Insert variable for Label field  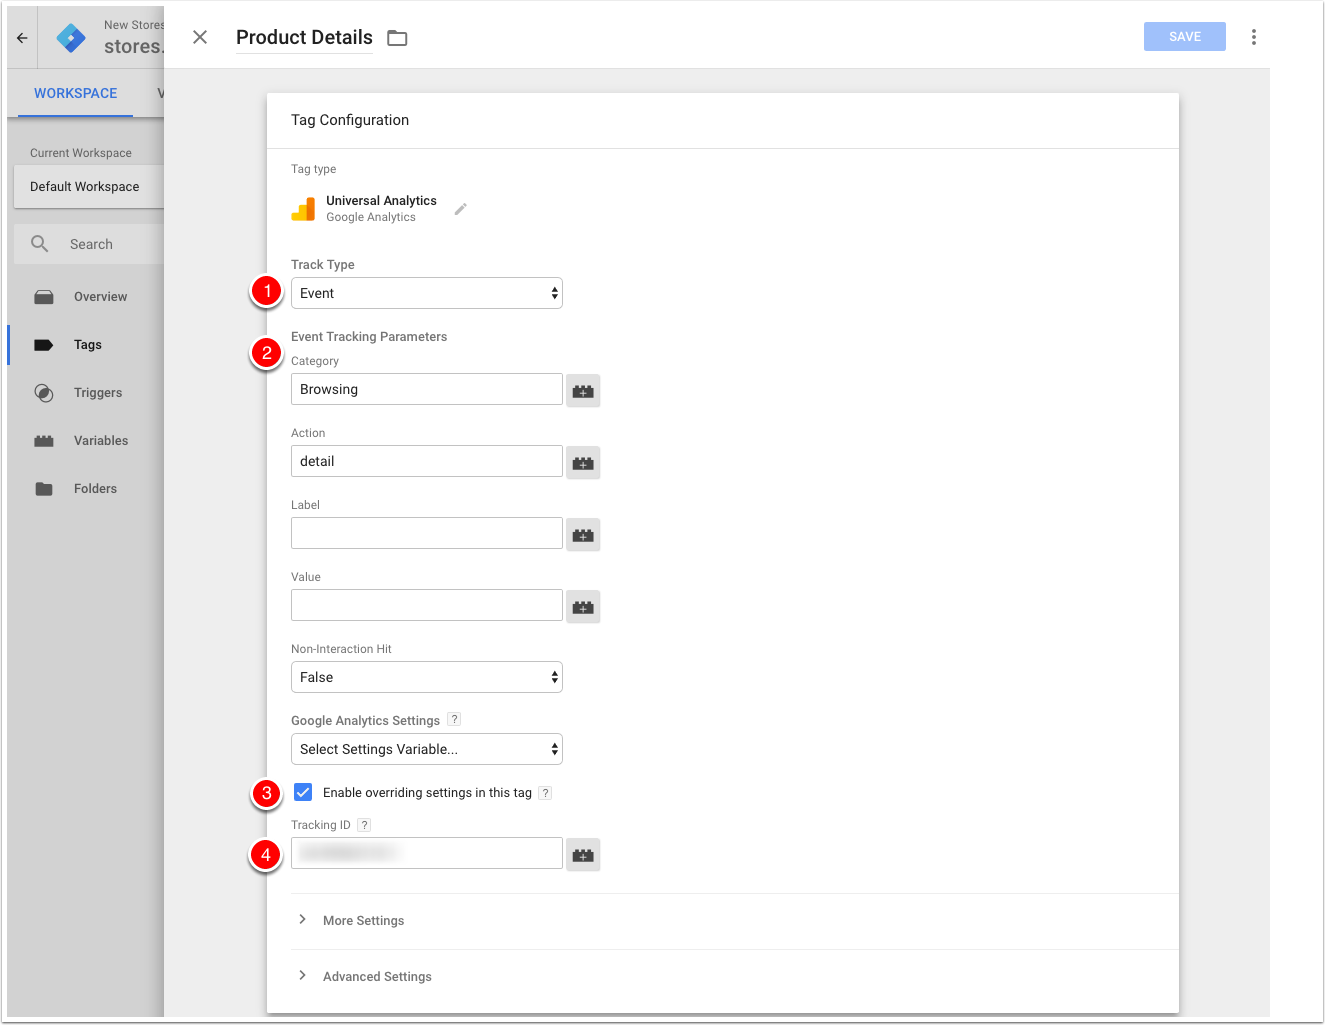pyautogui.click(x=583, y=535)
